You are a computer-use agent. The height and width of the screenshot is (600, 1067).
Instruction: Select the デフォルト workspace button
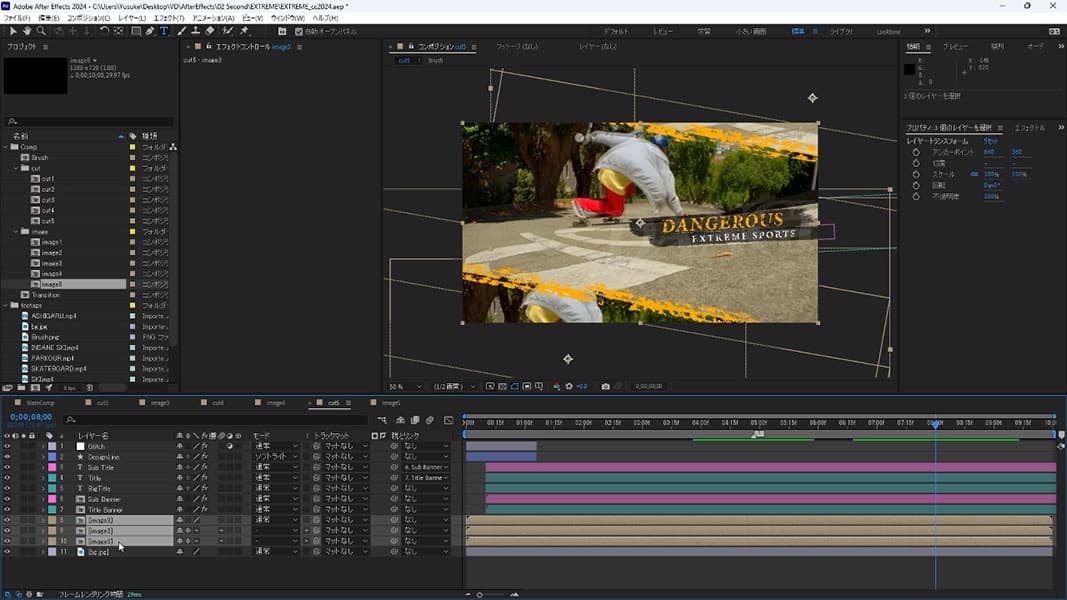coord(616,31)
